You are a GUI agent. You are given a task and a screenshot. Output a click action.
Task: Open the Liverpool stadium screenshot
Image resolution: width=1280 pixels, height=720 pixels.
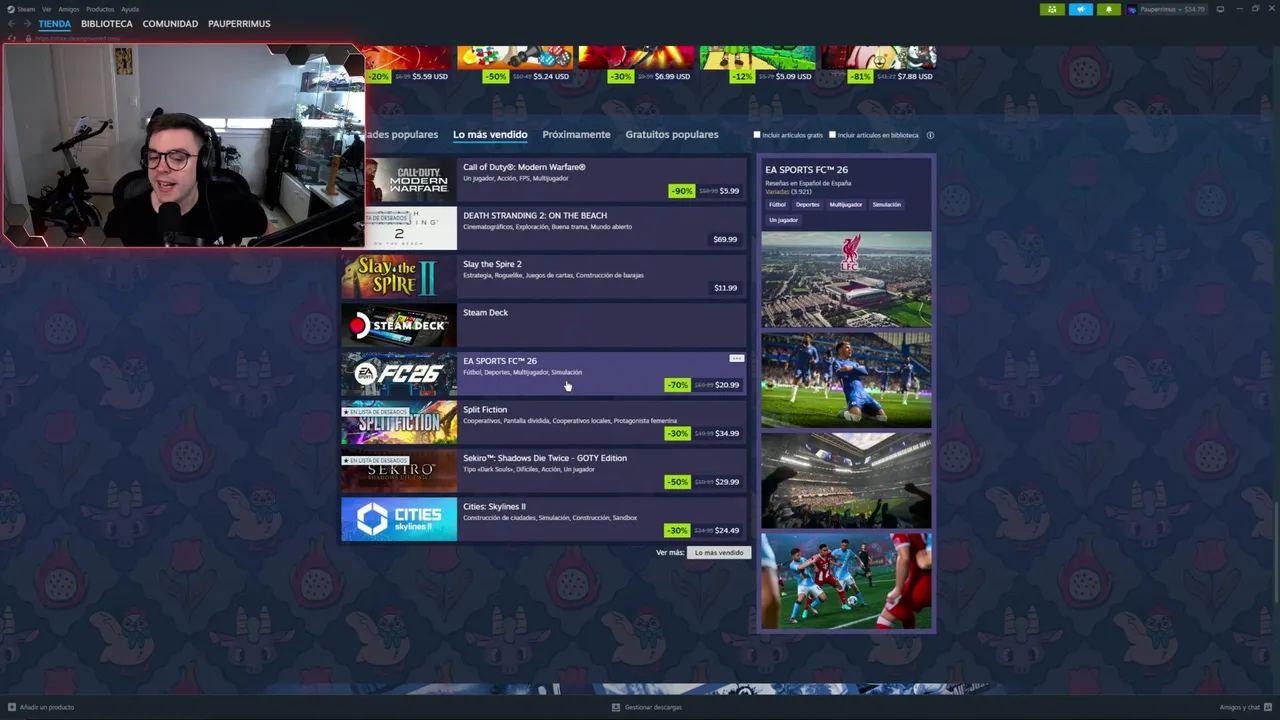point(846,279)
